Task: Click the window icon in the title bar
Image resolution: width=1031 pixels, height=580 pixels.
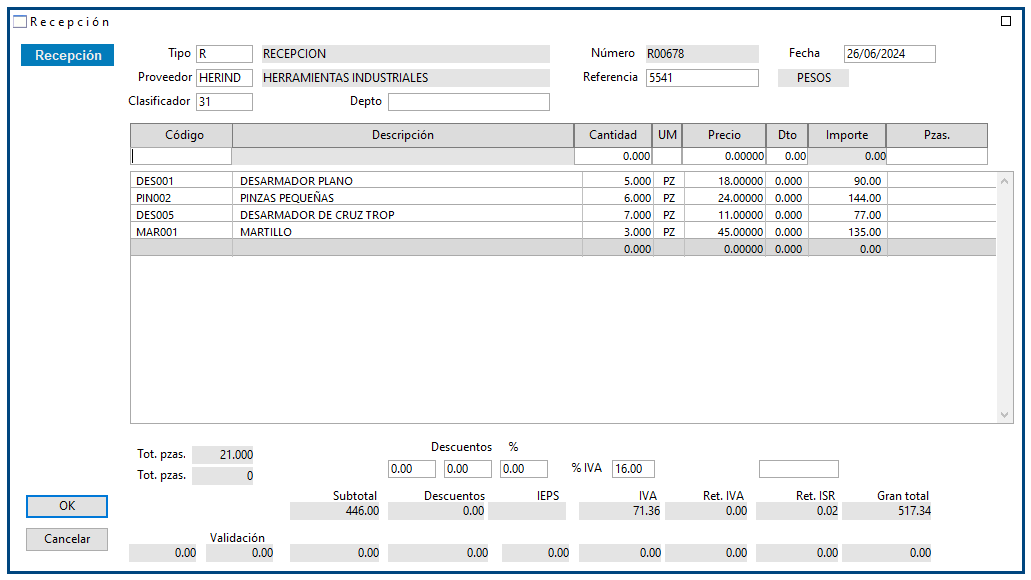Action: tap(20, 21)
